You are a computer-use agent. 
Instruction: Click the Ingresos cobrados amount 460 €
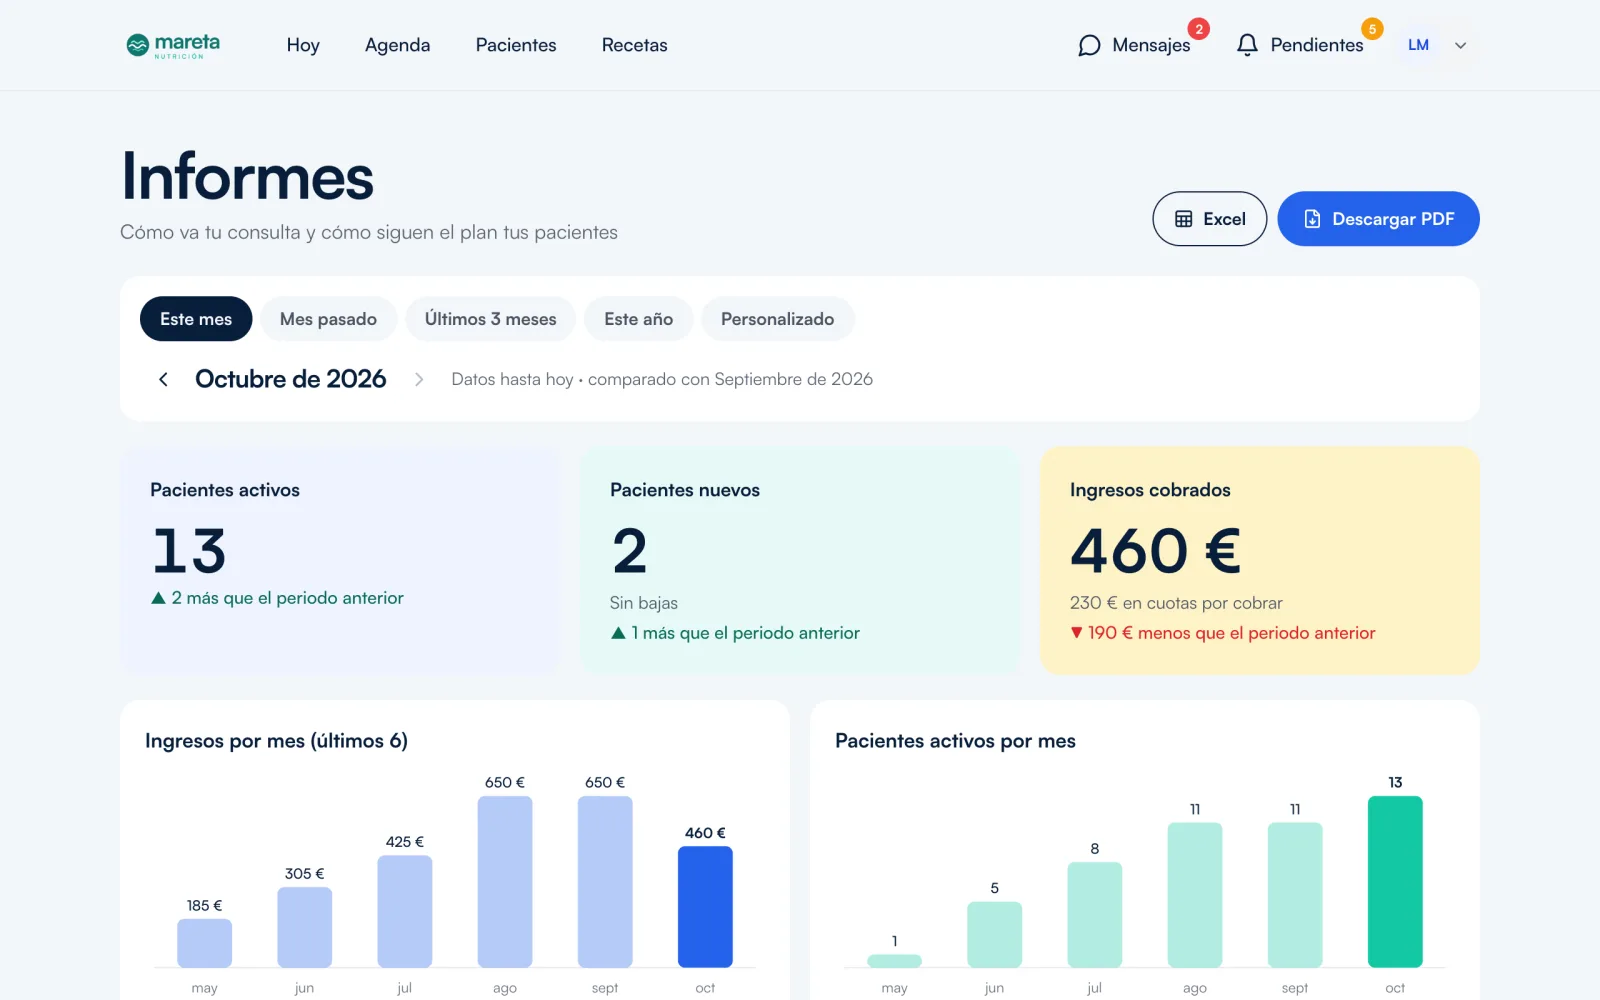point(1155,551)
